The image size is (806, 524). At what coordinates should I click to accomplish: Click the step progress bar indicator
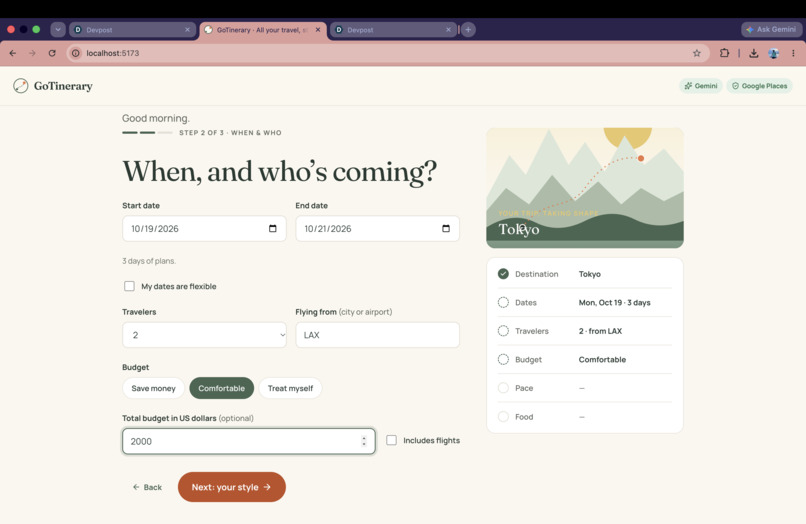pos(148,133)
